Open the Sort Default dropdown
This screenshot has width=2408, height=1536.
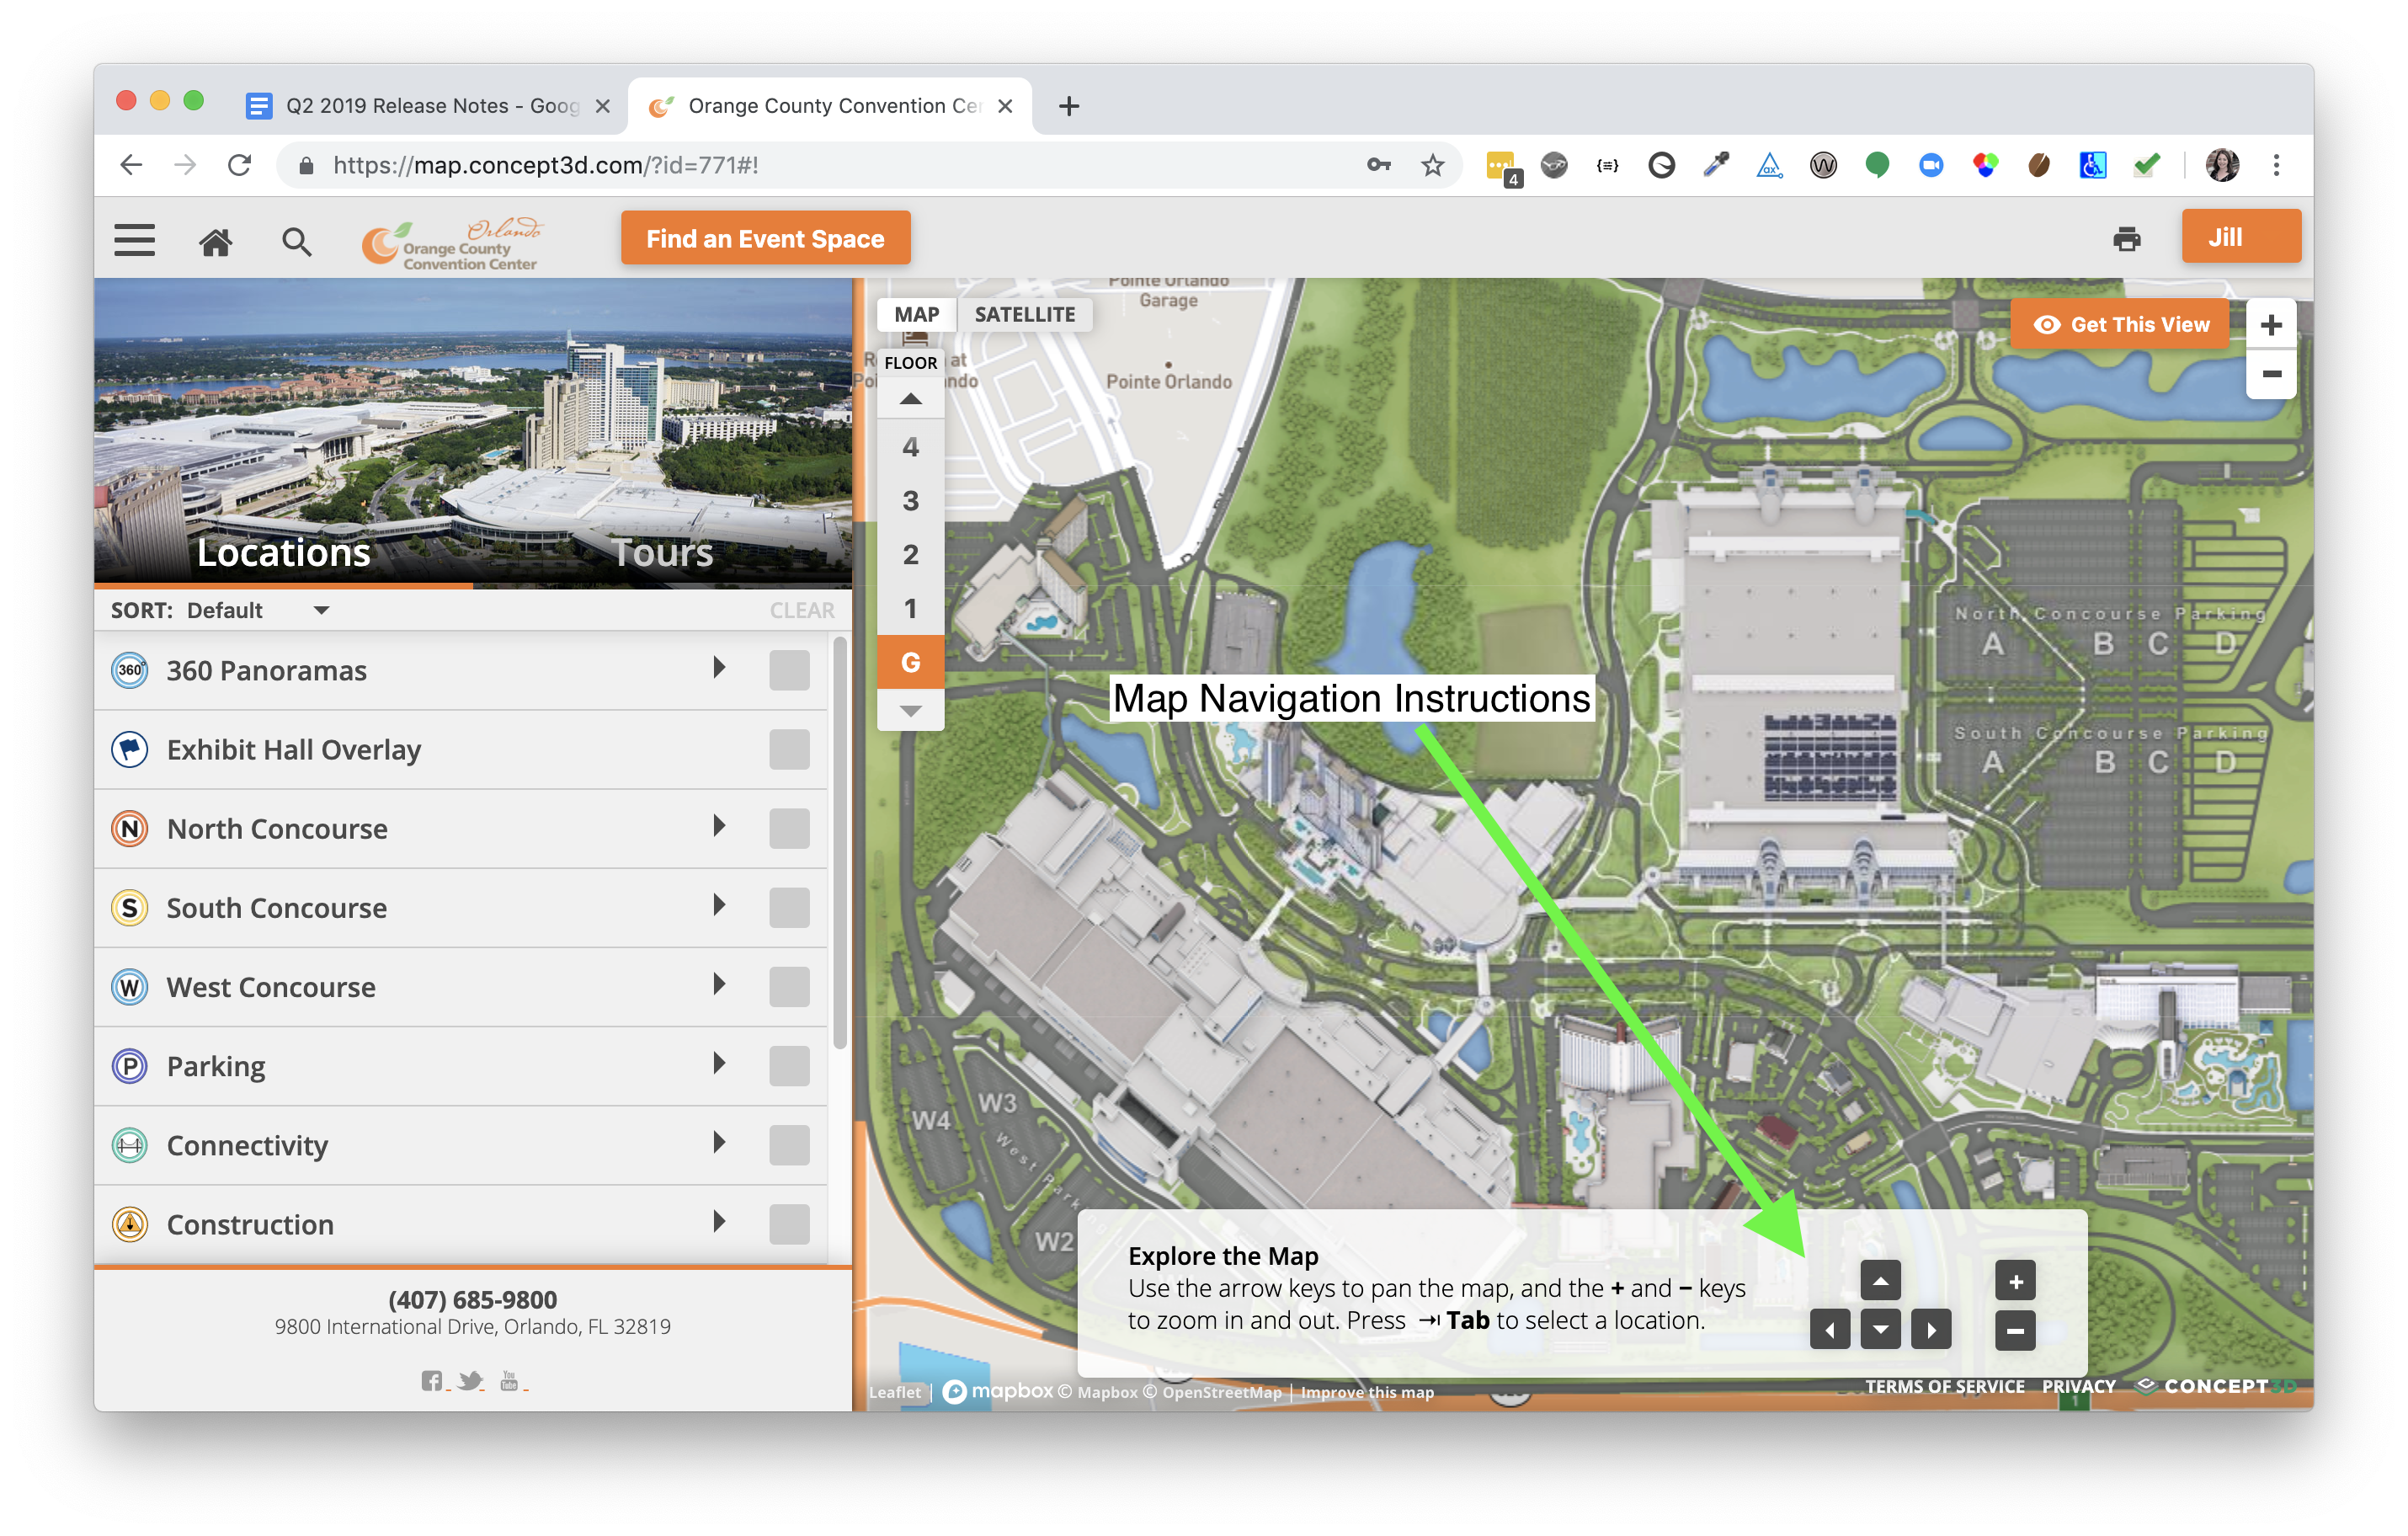pos(258,610)
